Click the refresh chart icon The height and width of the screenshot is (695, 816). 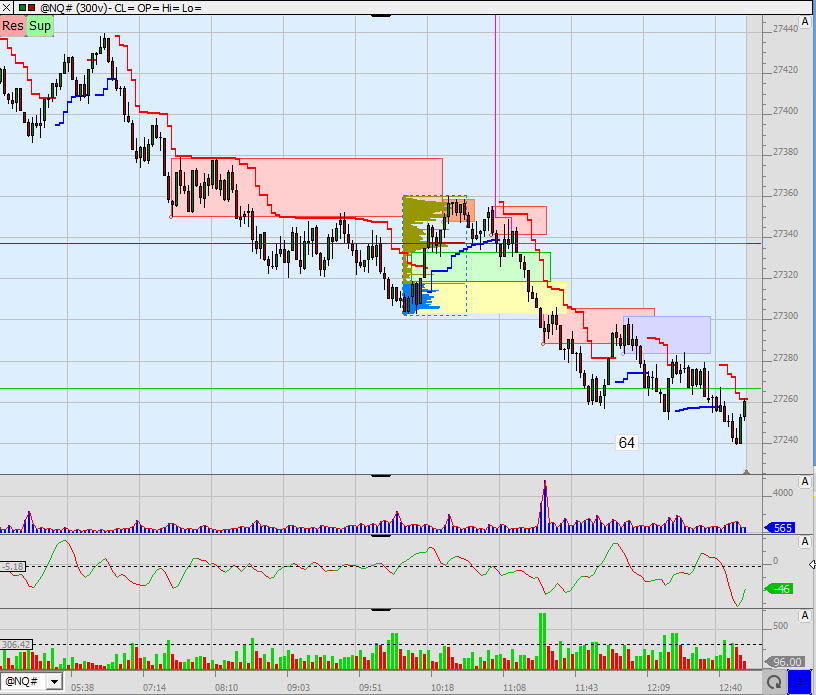(774, 682)
